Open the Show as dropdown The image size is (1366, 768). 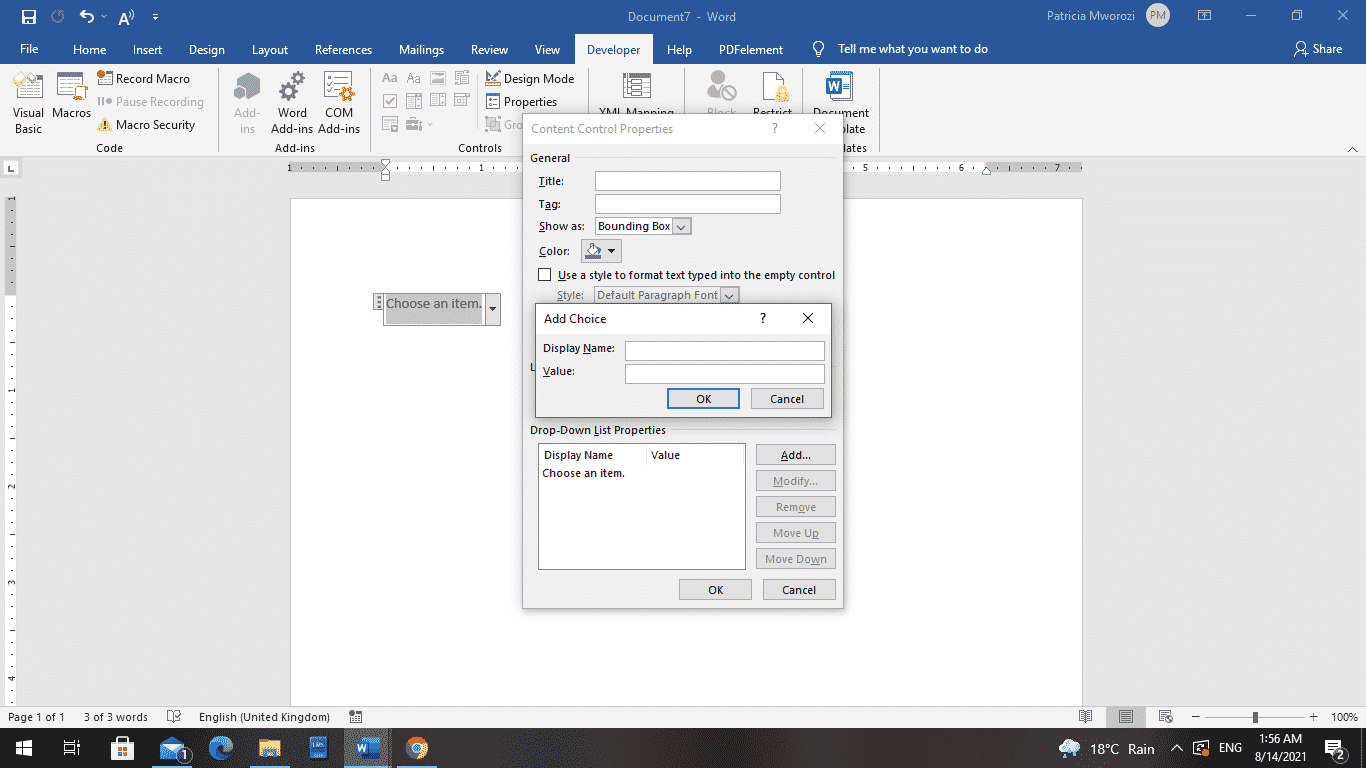coord(682,226)
